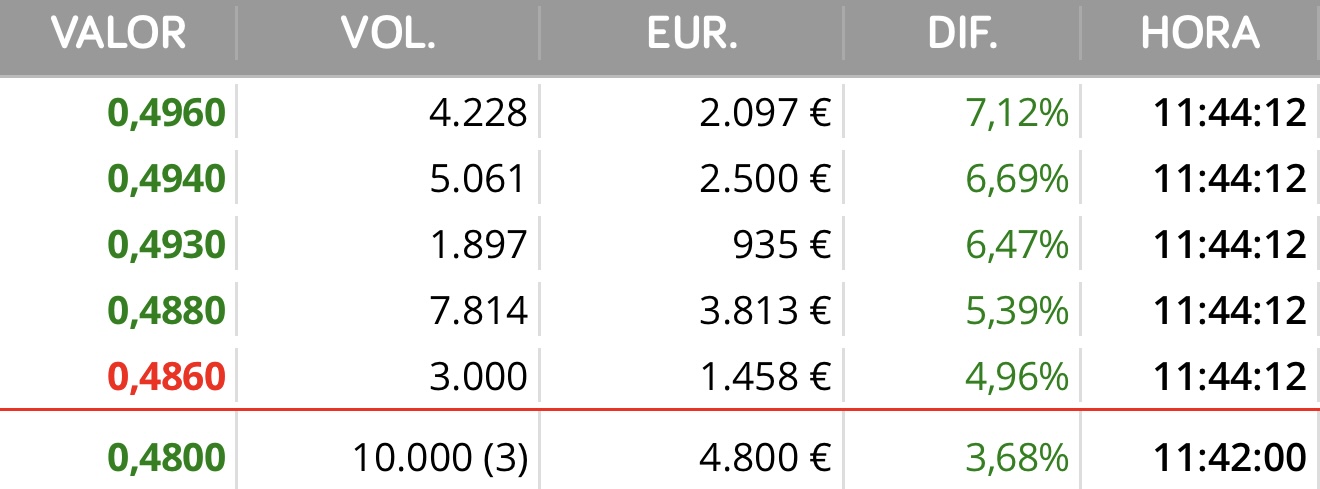The image size is (1320, 489).
Task: Sort by the VOL. column header
Action: pos(389,34)
